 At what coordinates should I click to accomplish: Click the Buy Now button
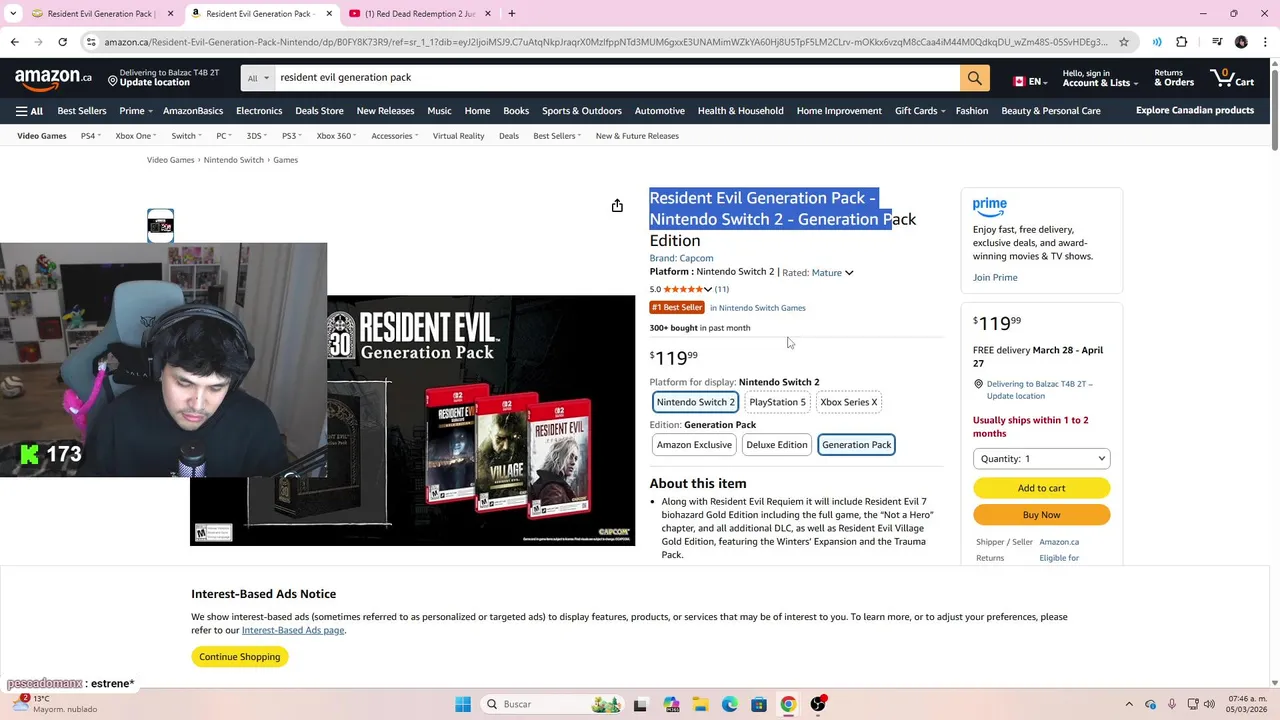point(1041,515)
